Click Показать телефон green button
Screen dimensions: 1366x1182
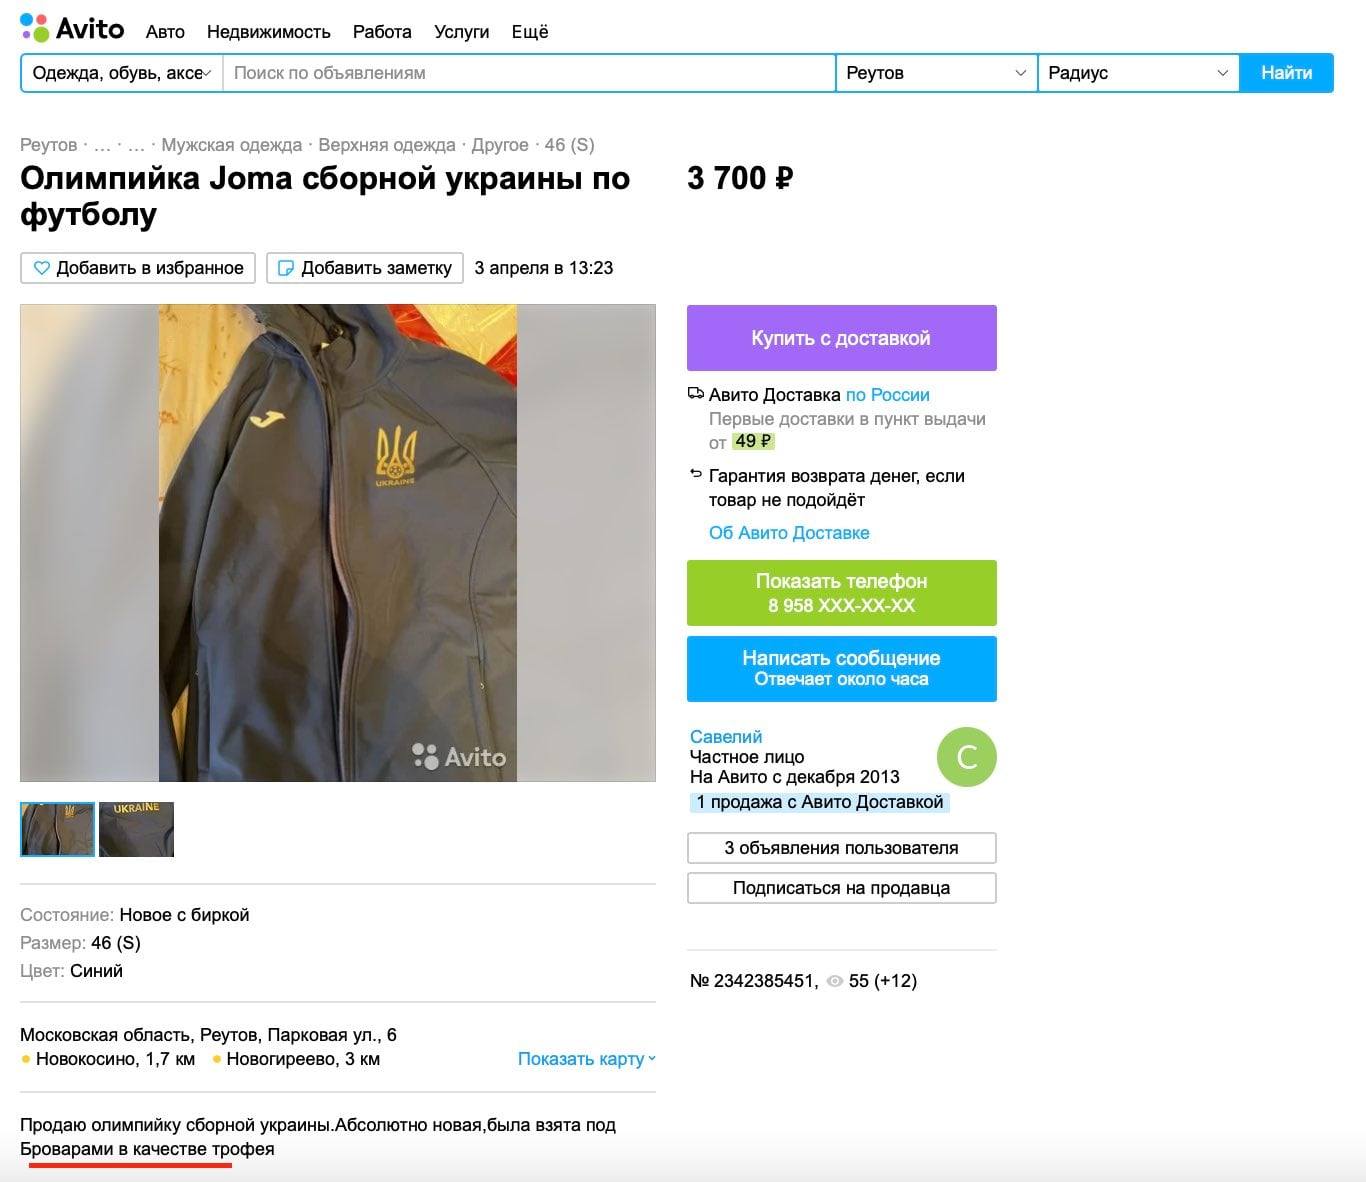point(842,593)
